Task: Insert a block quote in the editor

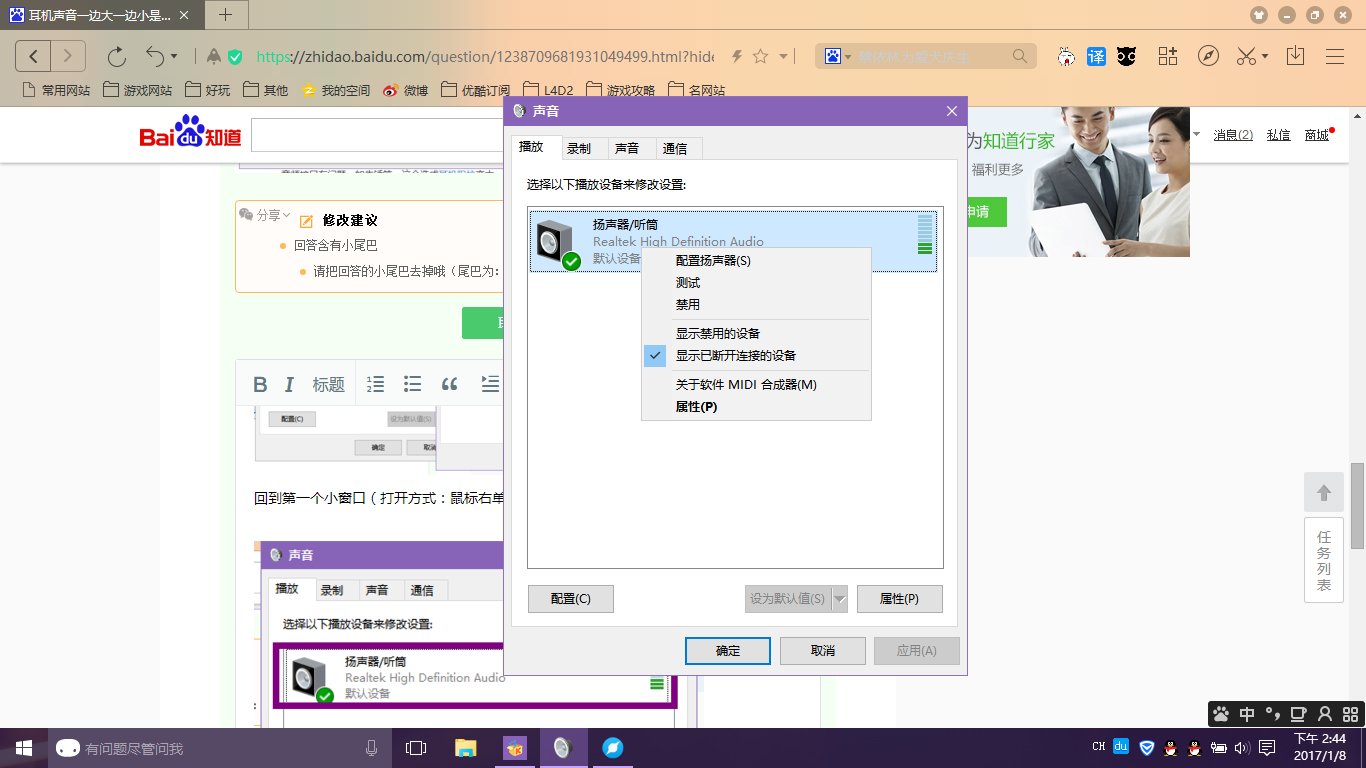Action: click(449, 384)
